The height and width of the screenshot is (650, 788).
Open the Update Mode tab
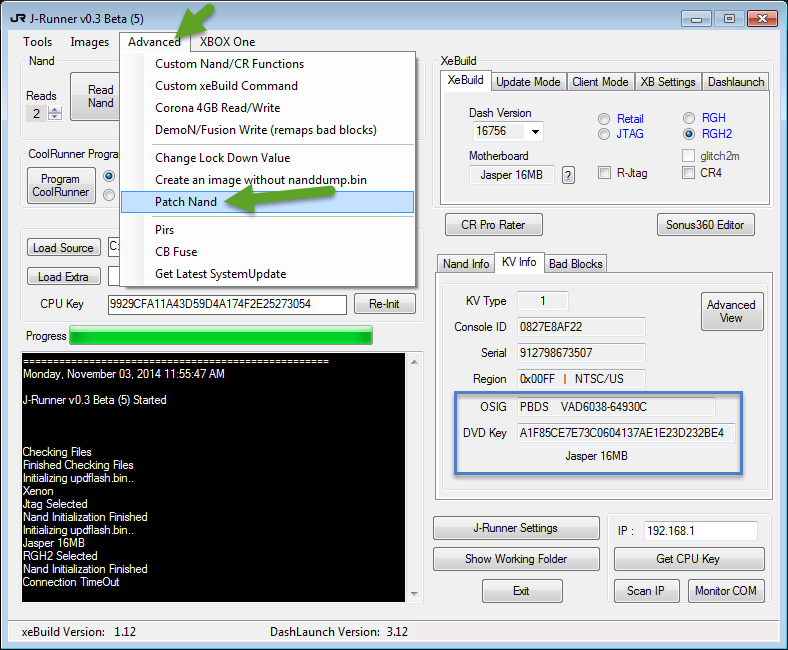528,82
